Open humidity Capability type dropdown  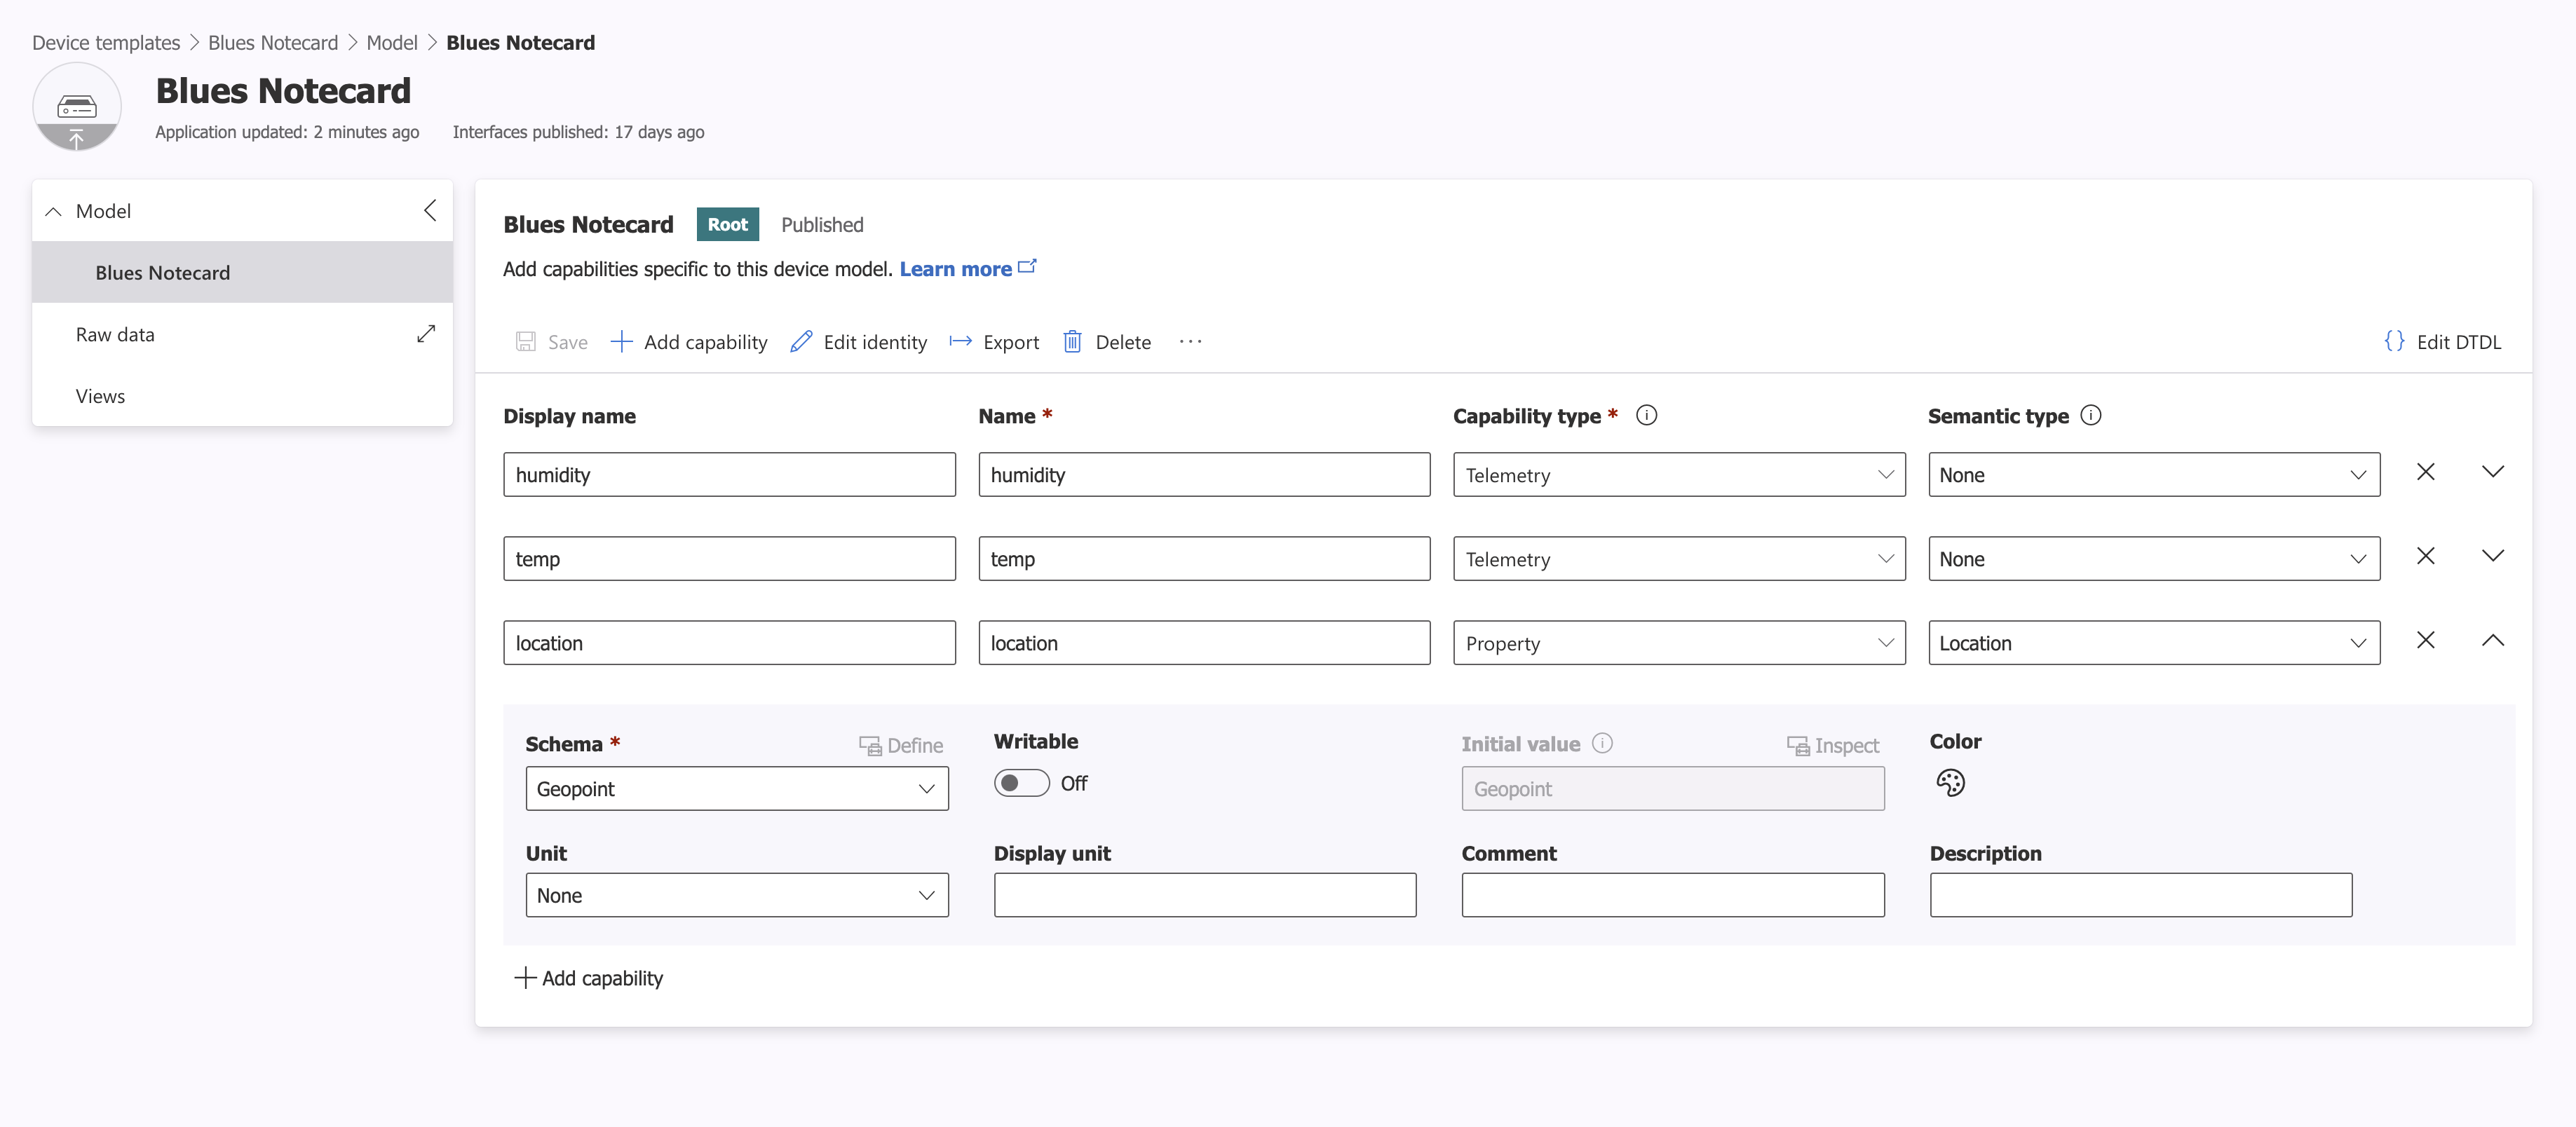(x=1679, y=475)
